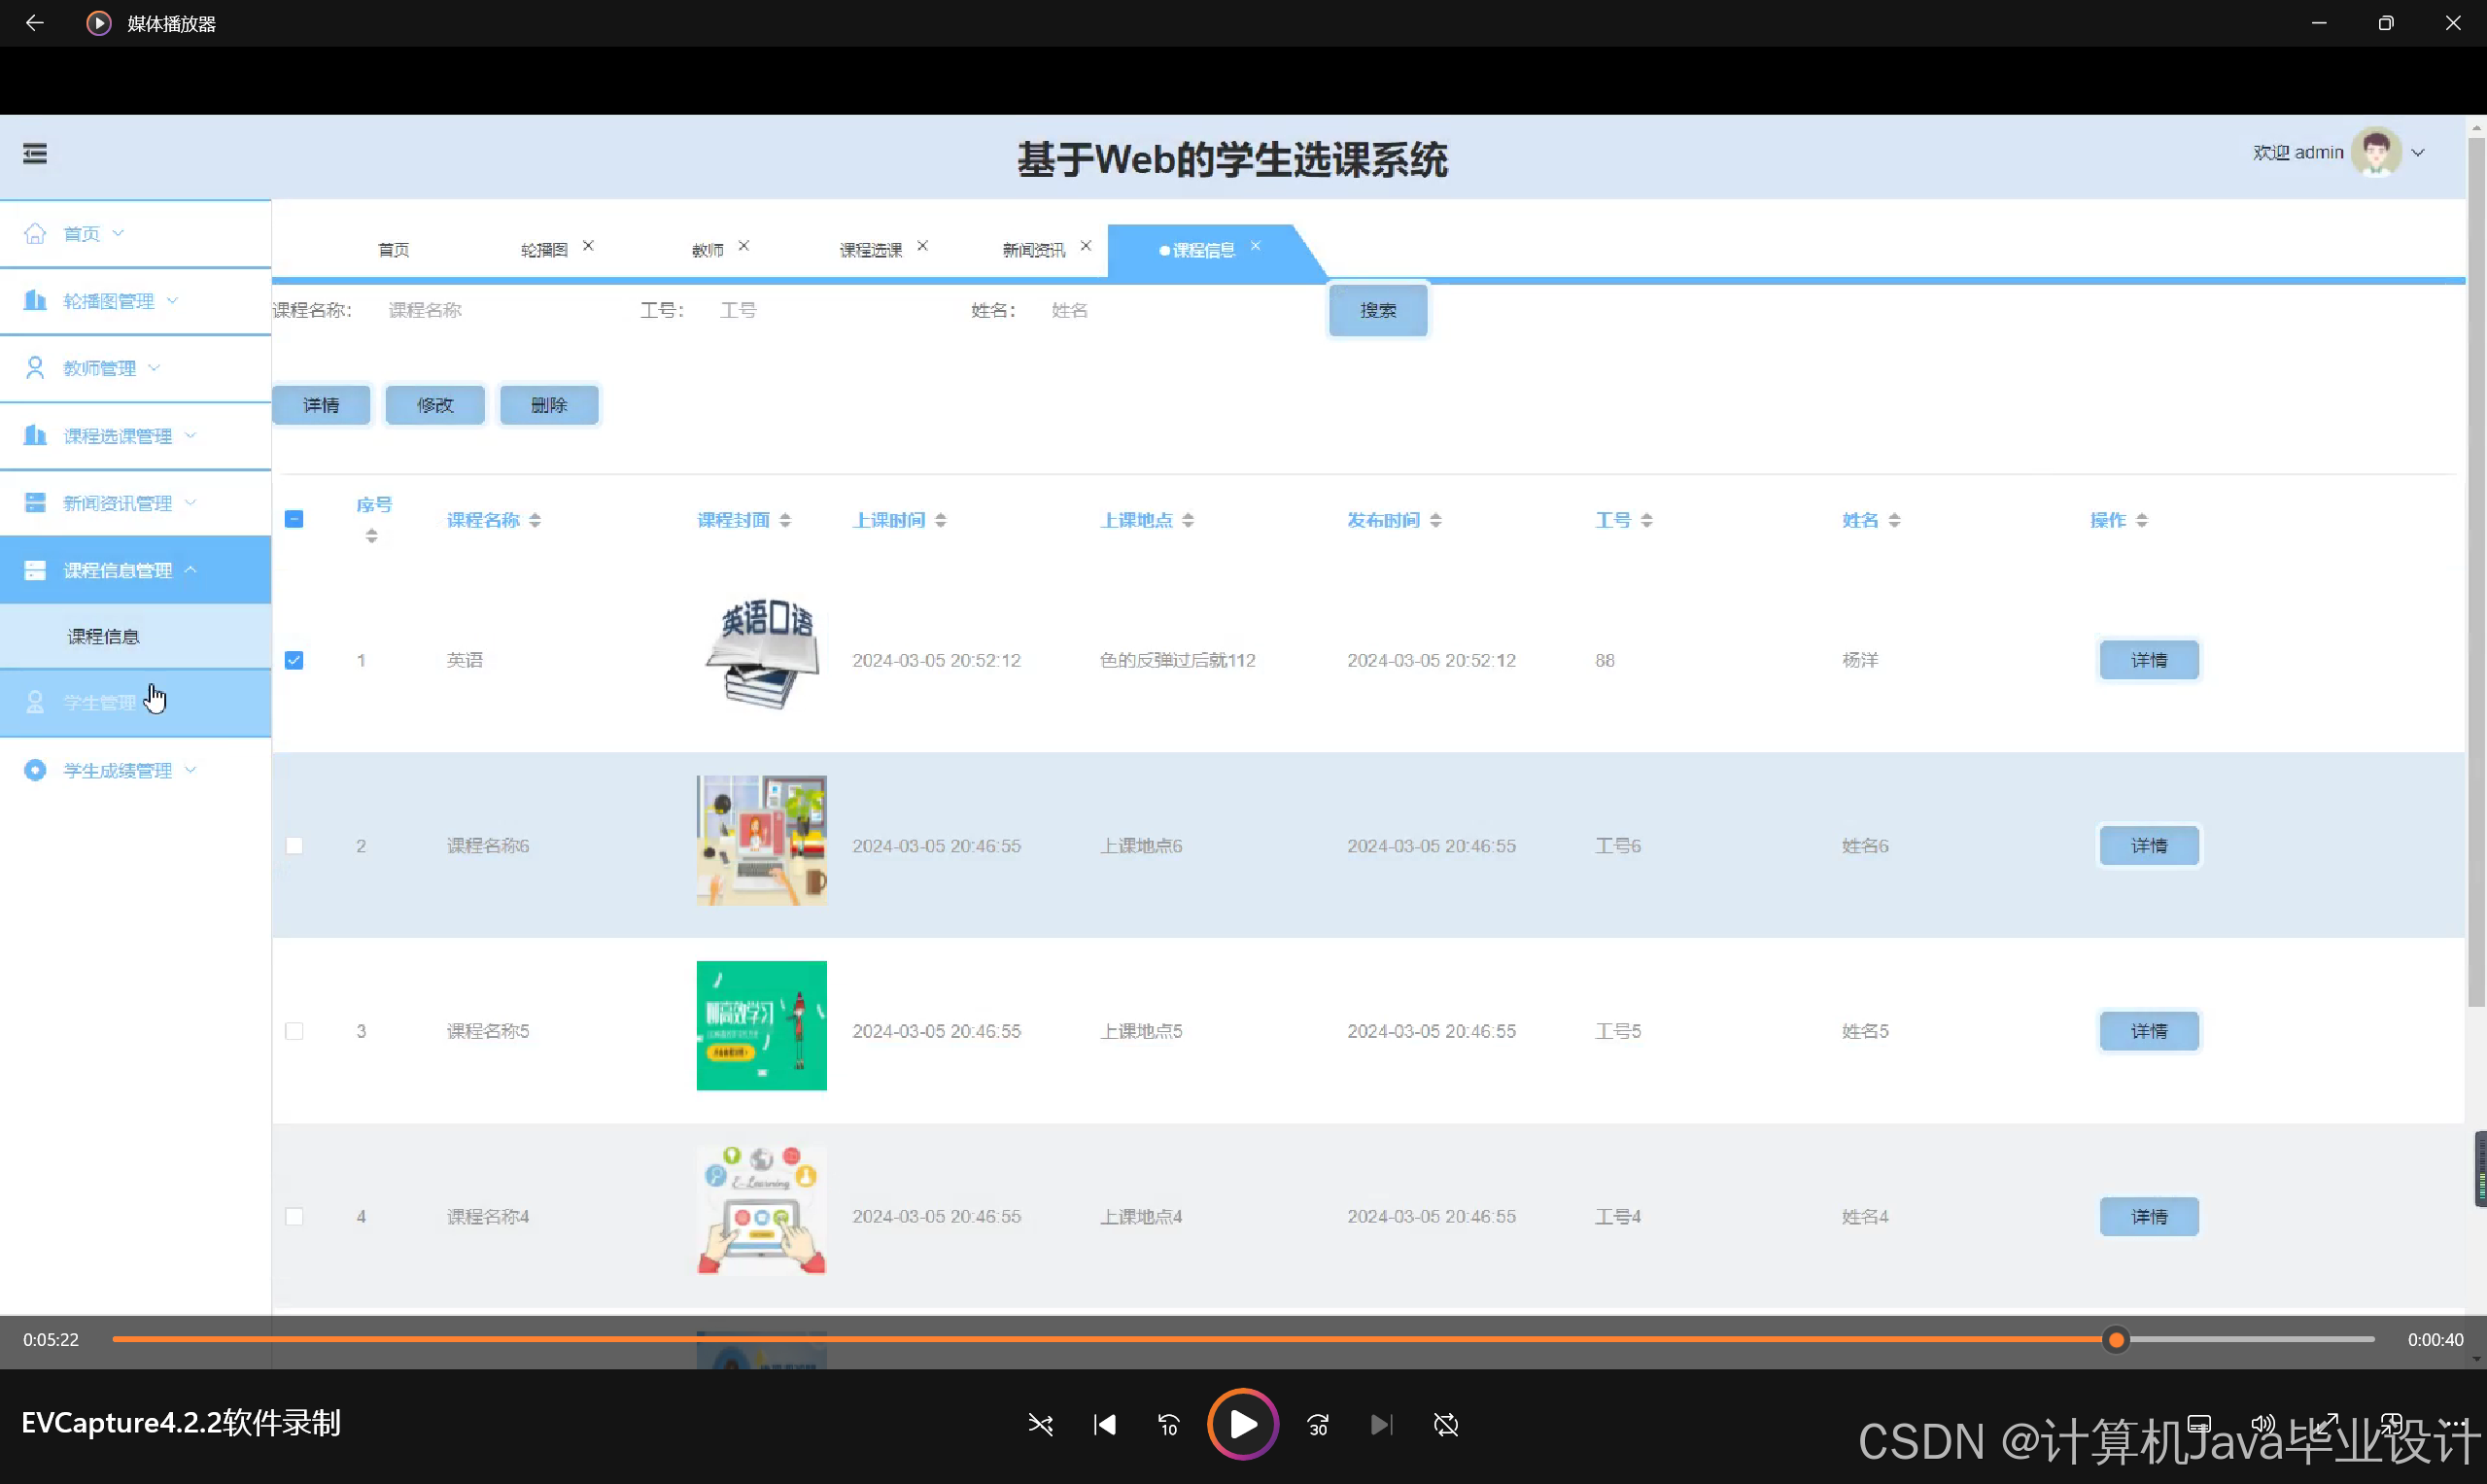The image size is (2487, 1484).
Task: Skip back 10 seconds
Action: (x=1168, y=1424)
